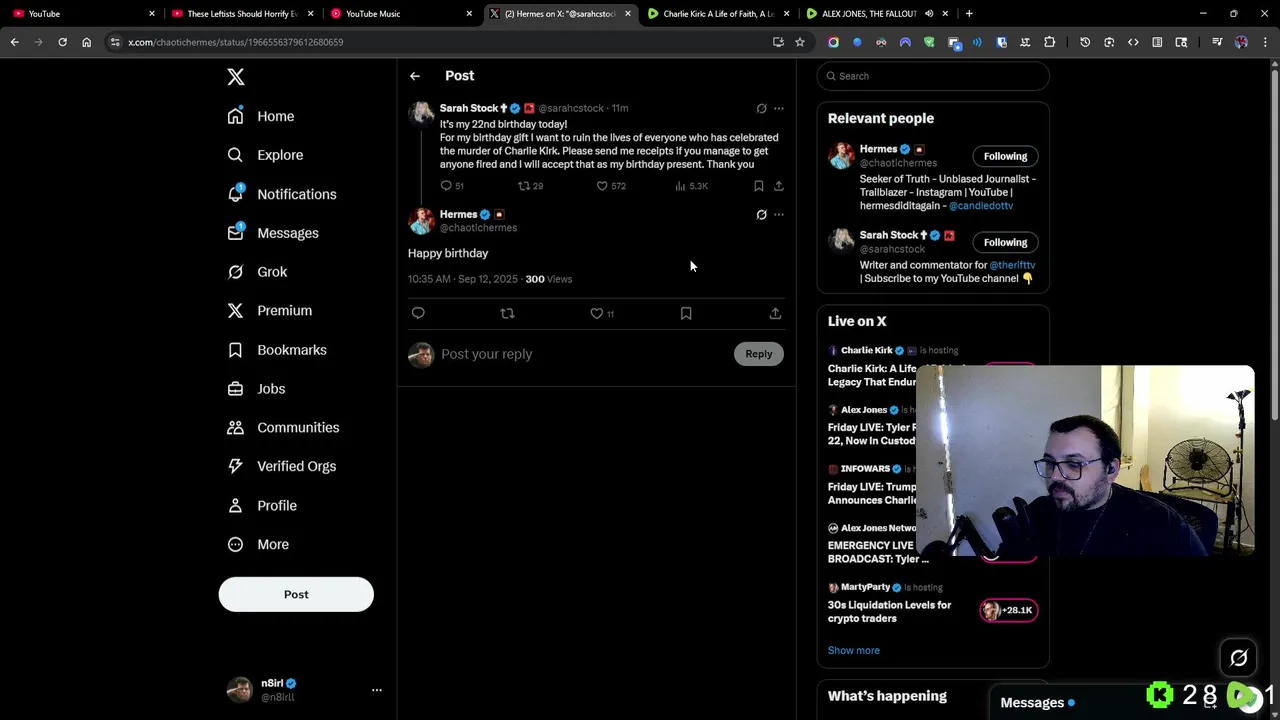Image resolution: width=1280 pixels, height=720 pixels.
Task: Open n8irl account options menu
Action: (x=376, y=690)
